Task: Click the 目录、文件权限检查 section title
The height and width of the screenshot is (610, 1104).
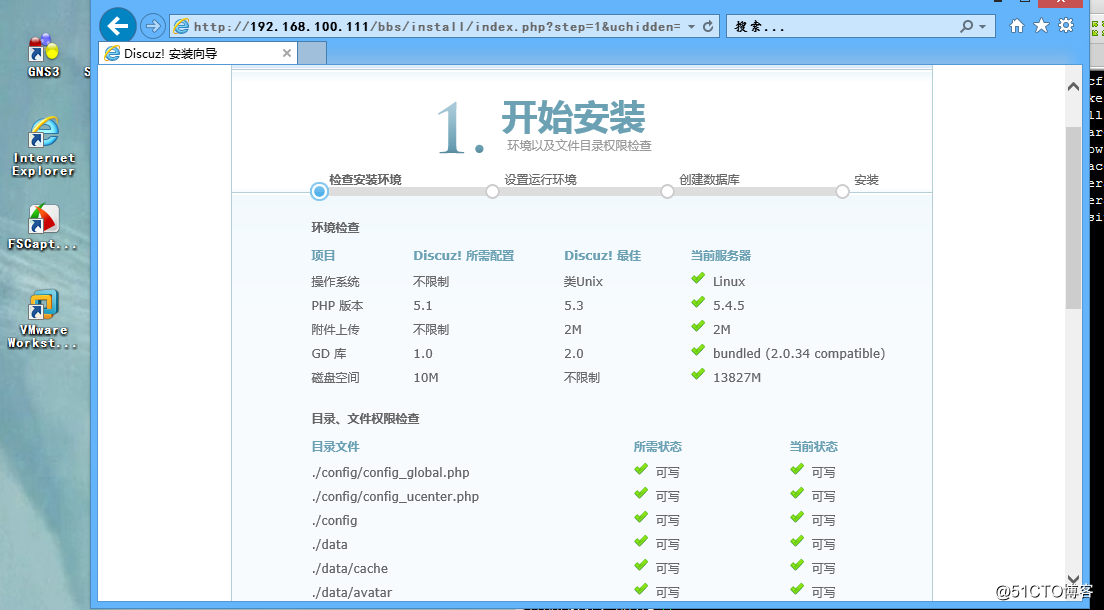Action: (365, 418)
